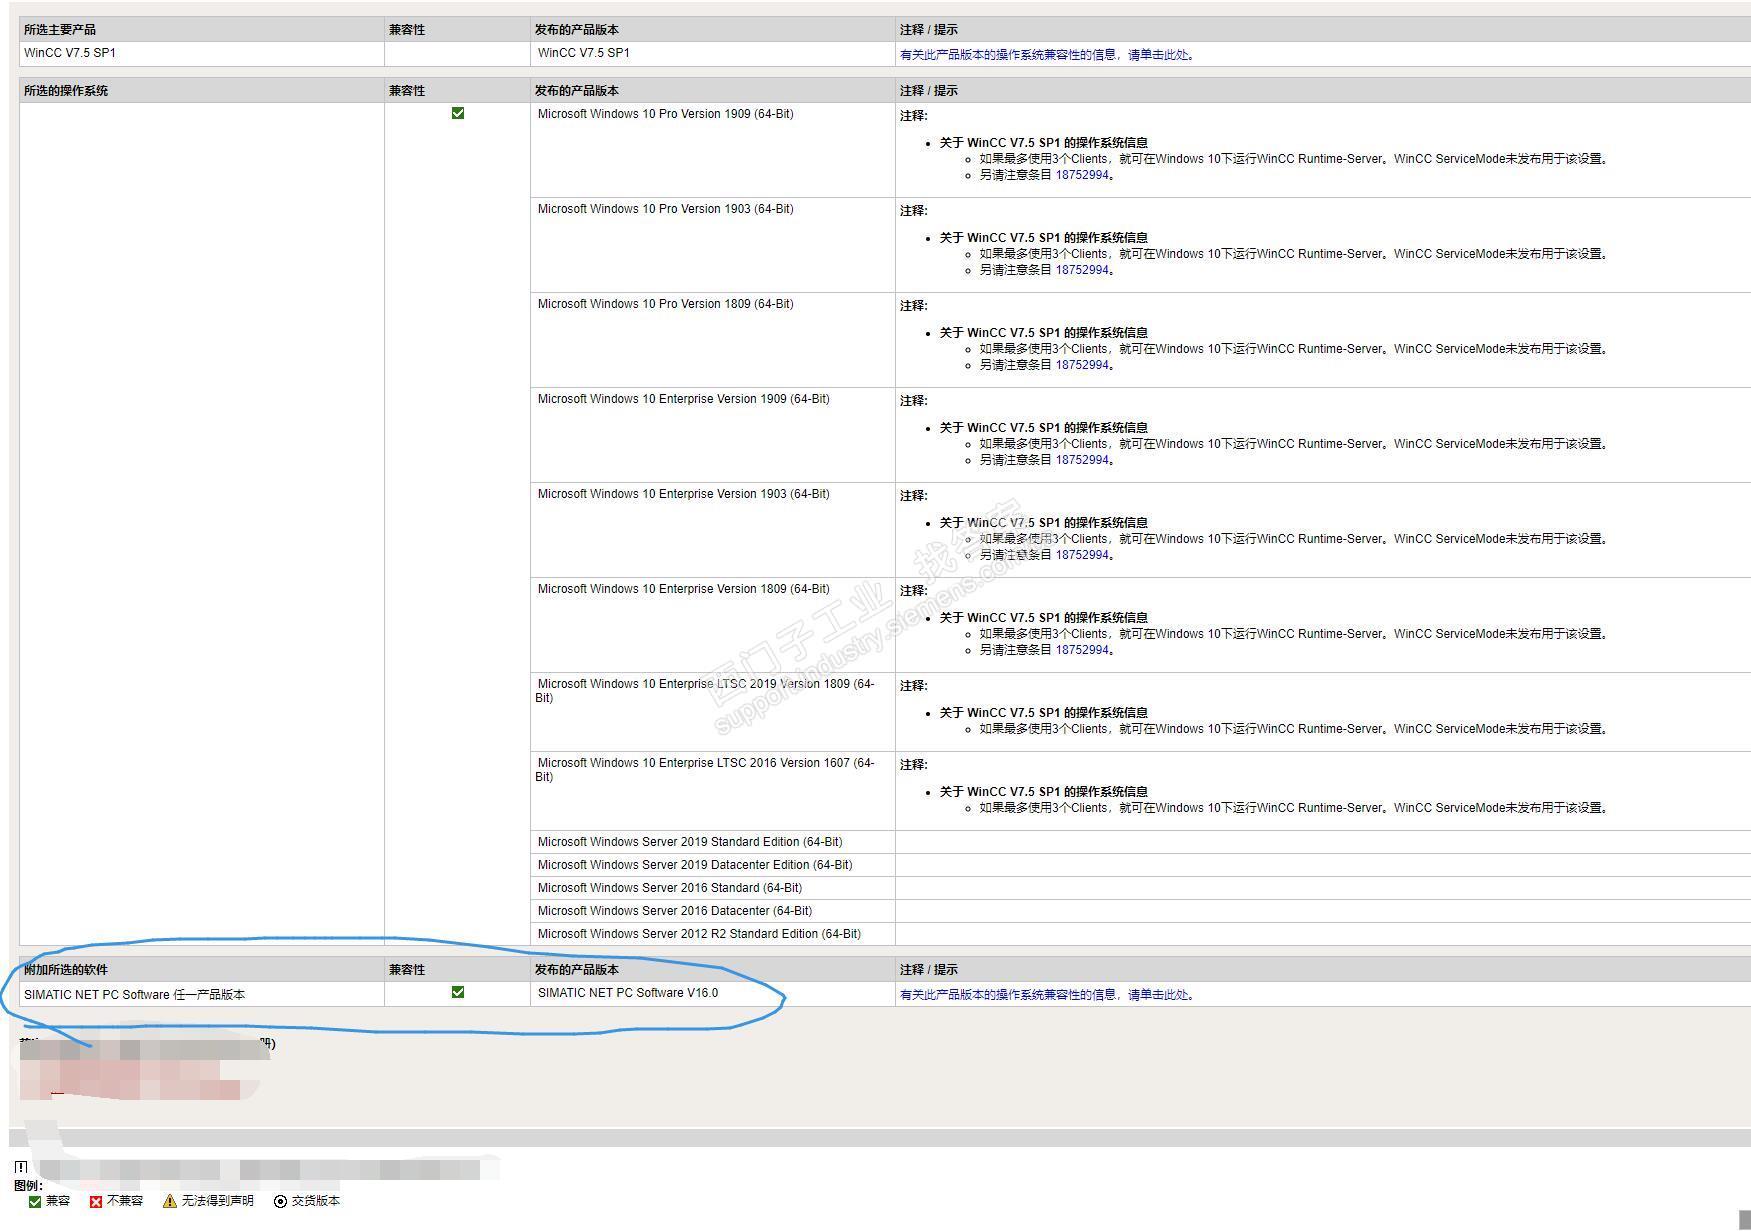Open entry 18752994 under Windows 10 Enterprise Version 1809
1751x1231 pixels.
(1082, 650)
